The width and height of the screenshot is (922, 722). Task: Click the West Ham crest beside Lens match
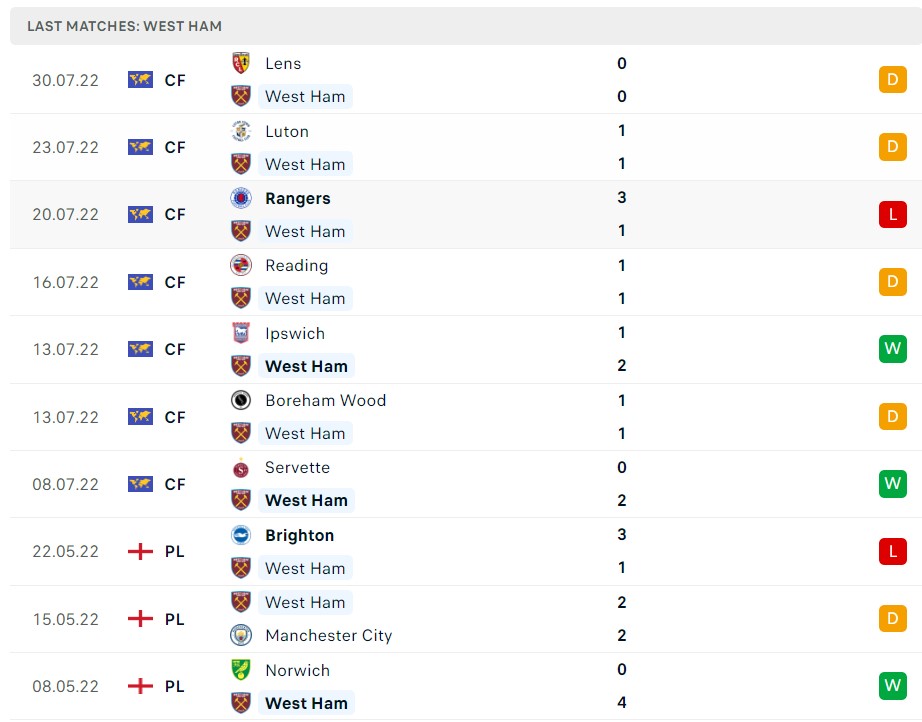pos(240,96)
